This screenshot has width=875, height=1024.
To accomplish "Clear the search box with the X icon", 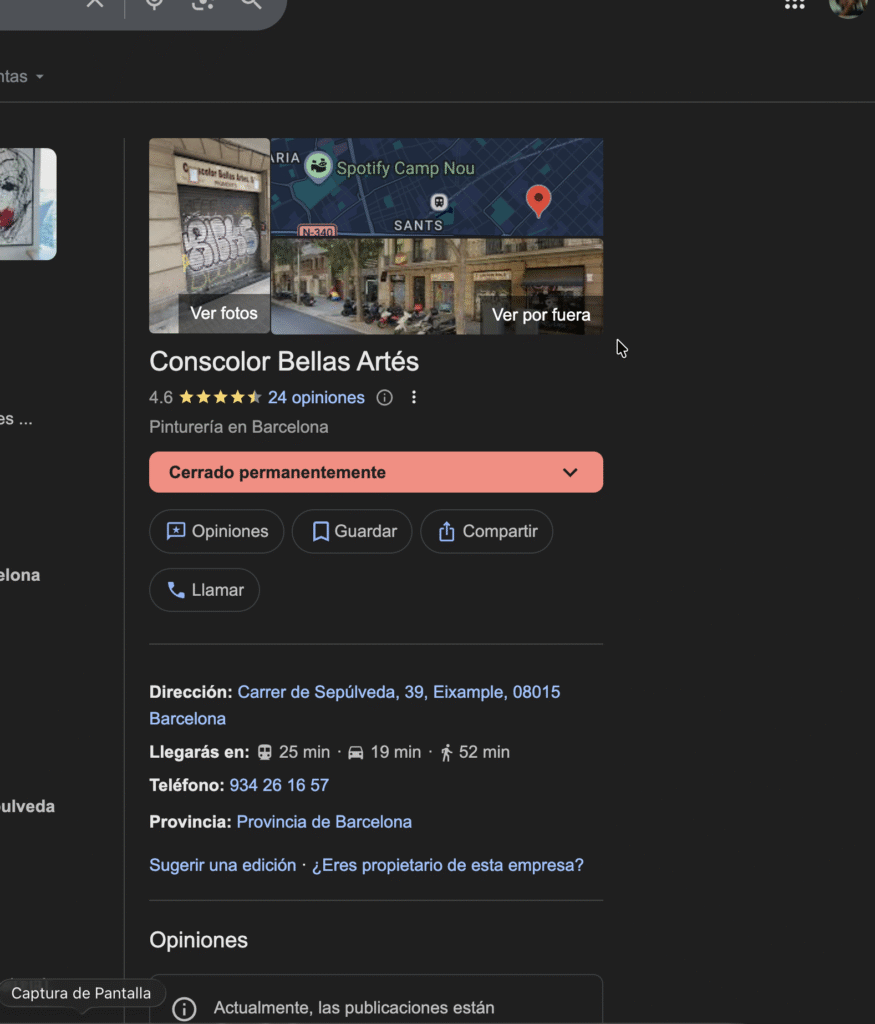I will click(94, 3).
